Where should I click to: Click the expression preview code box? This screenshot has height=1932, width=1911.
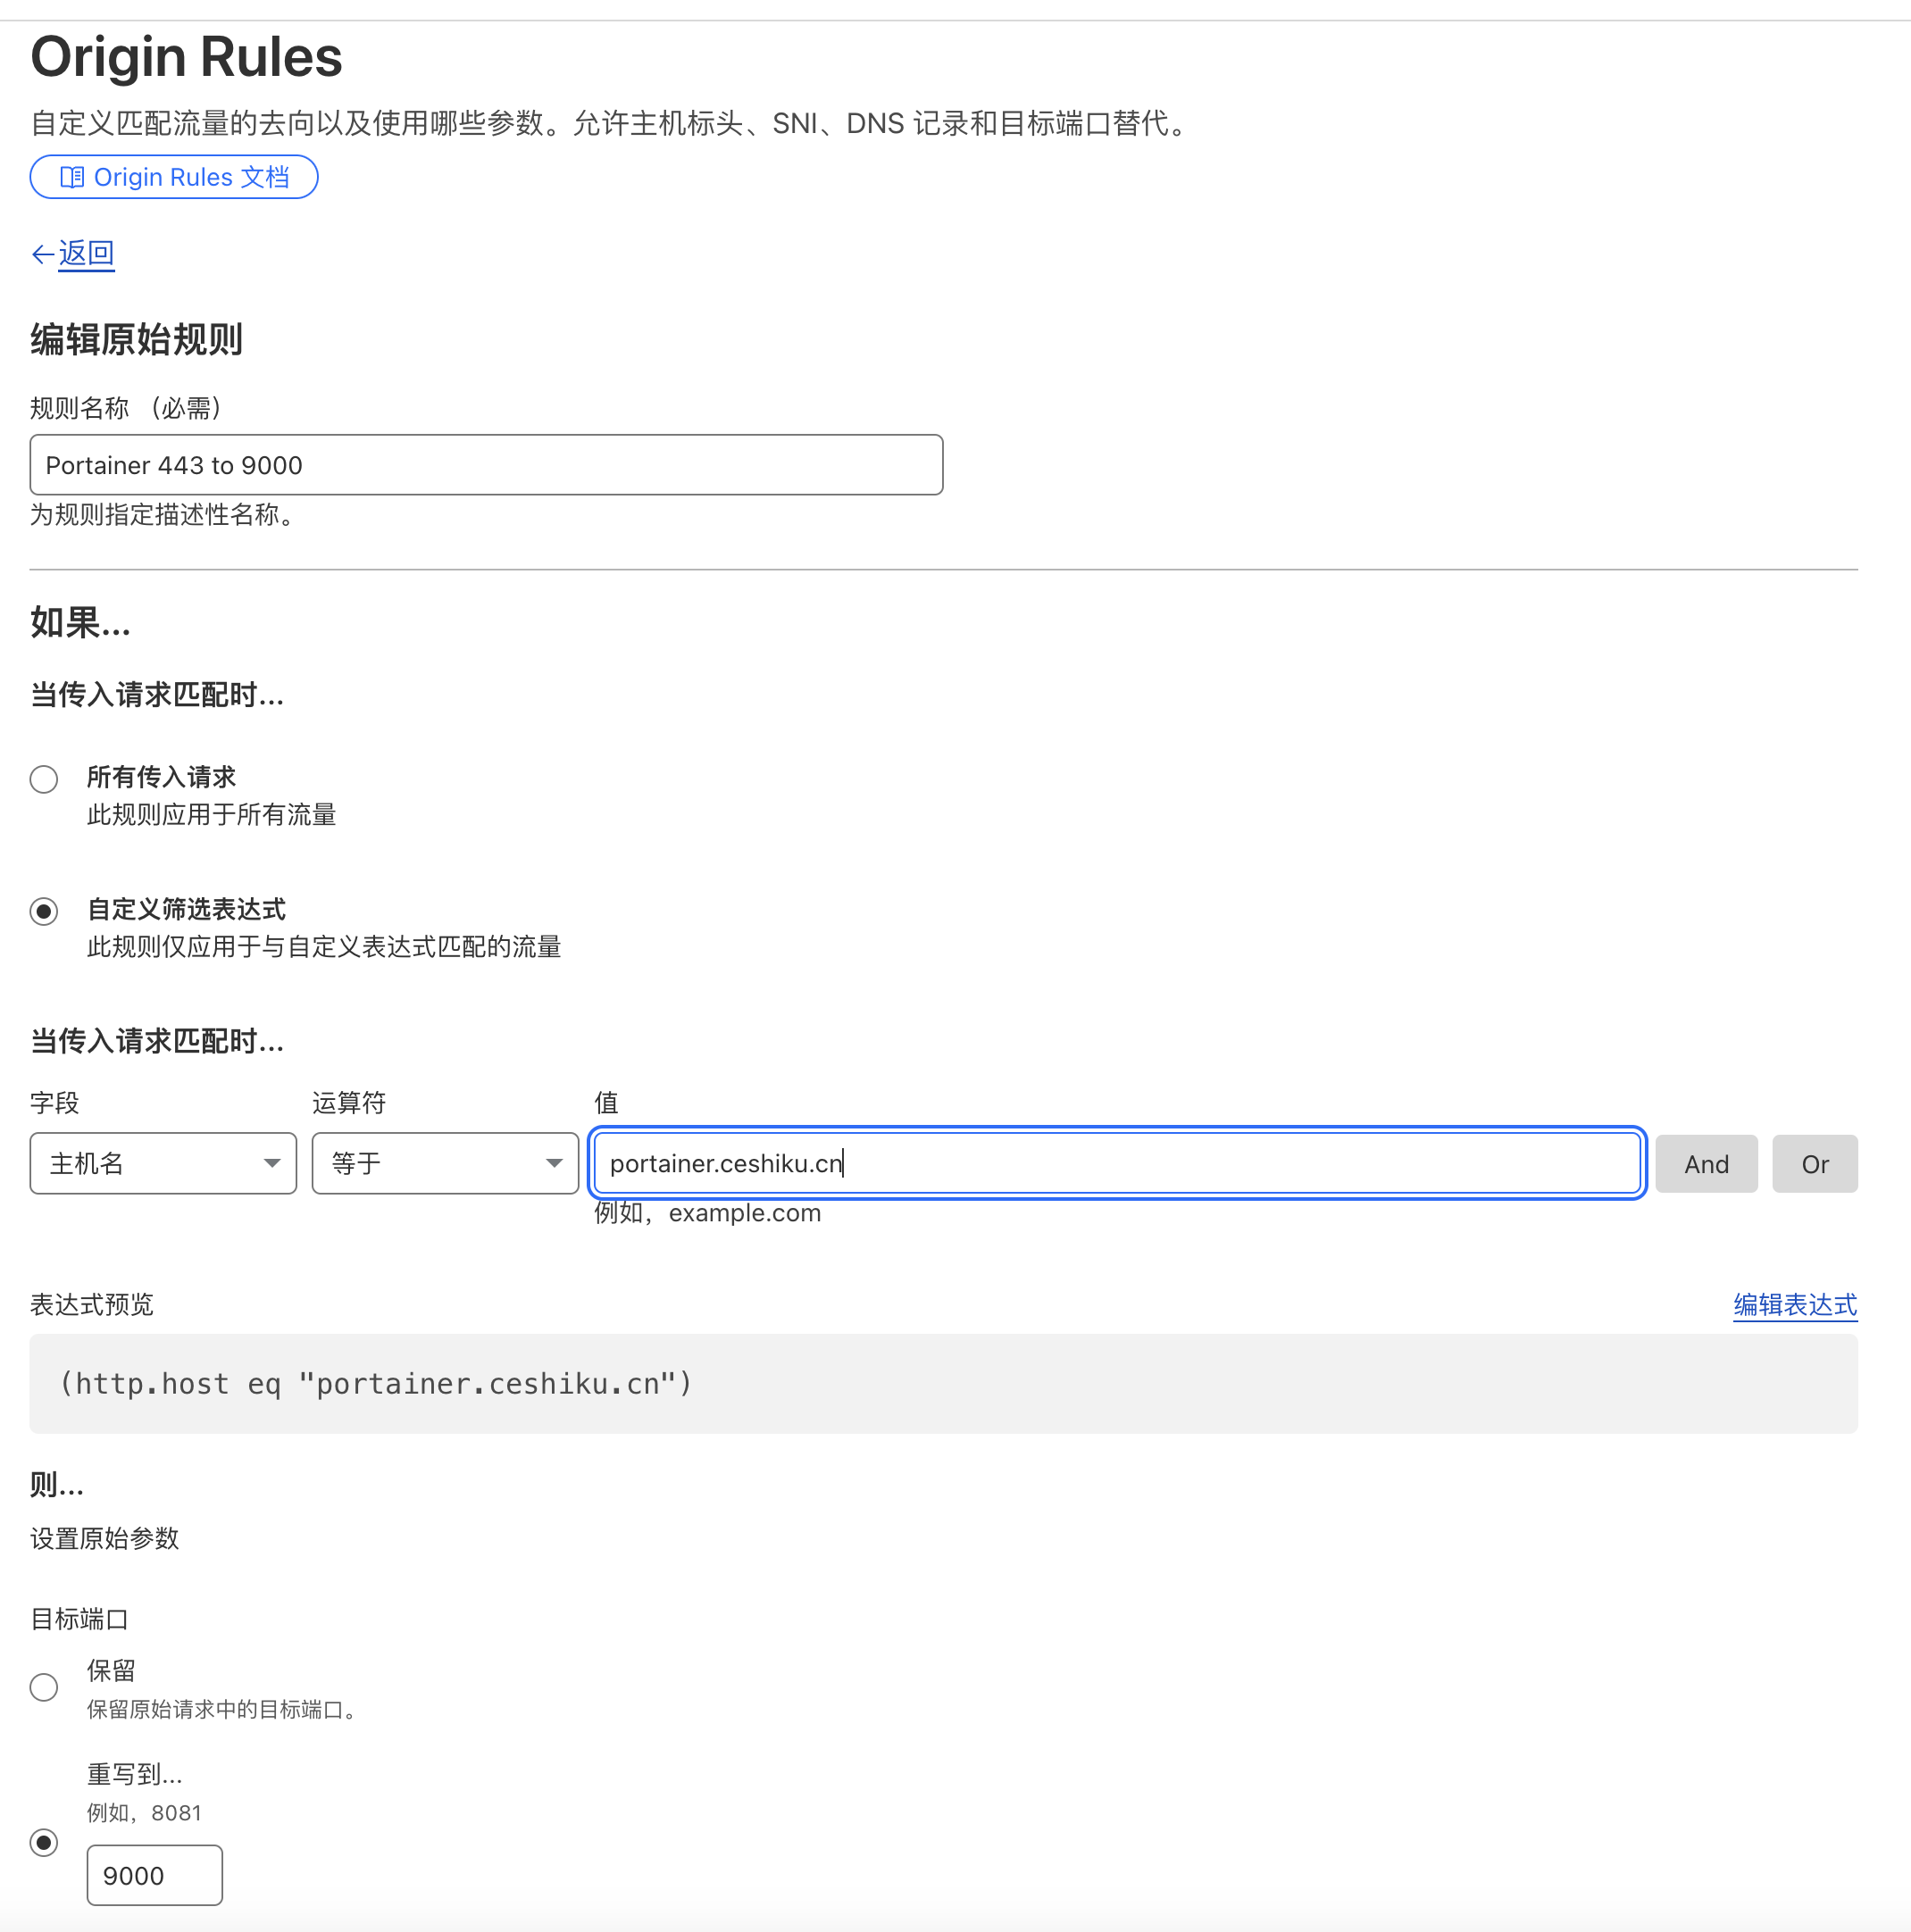944,1384
